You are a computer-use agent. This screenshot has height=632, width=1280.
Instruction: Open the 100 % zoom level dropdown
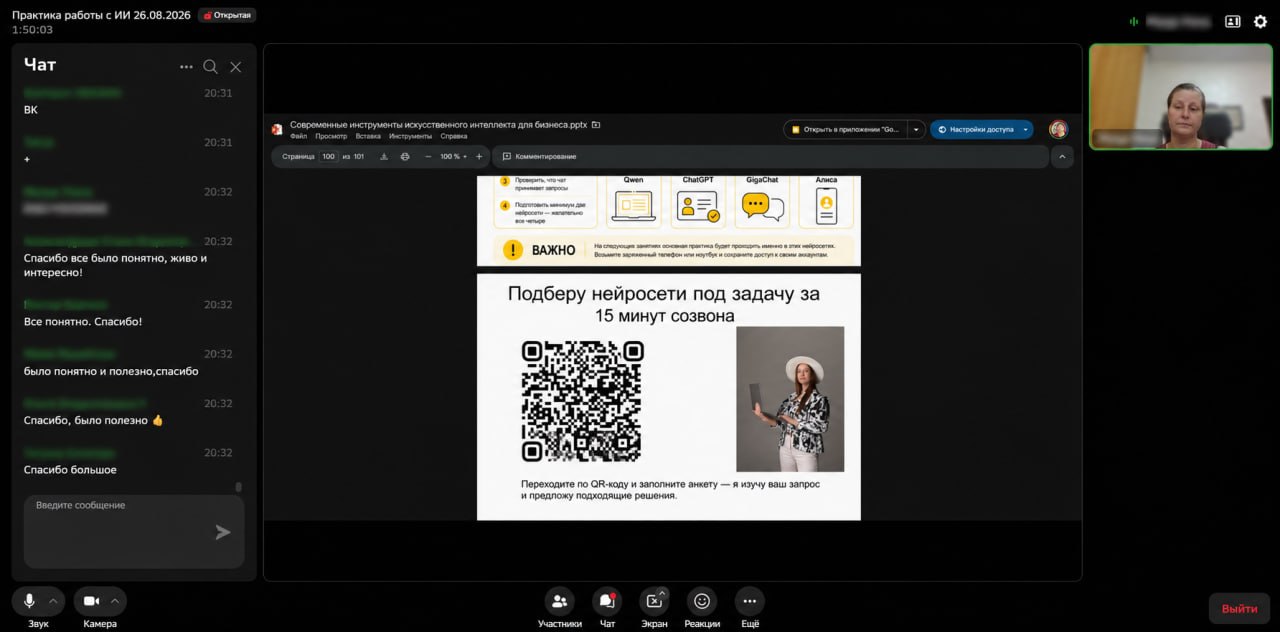pos(453,156)
